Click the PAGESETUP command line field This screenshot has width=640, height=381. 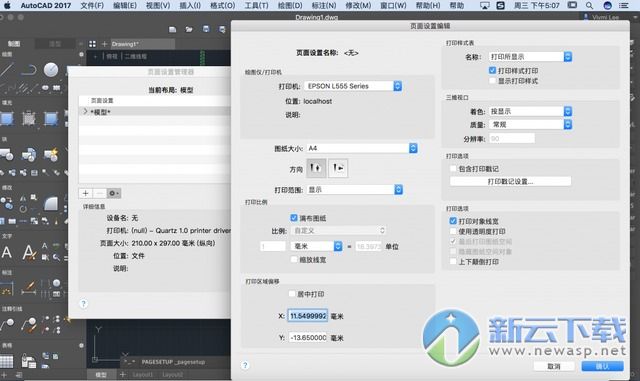[x=176, y=362]
